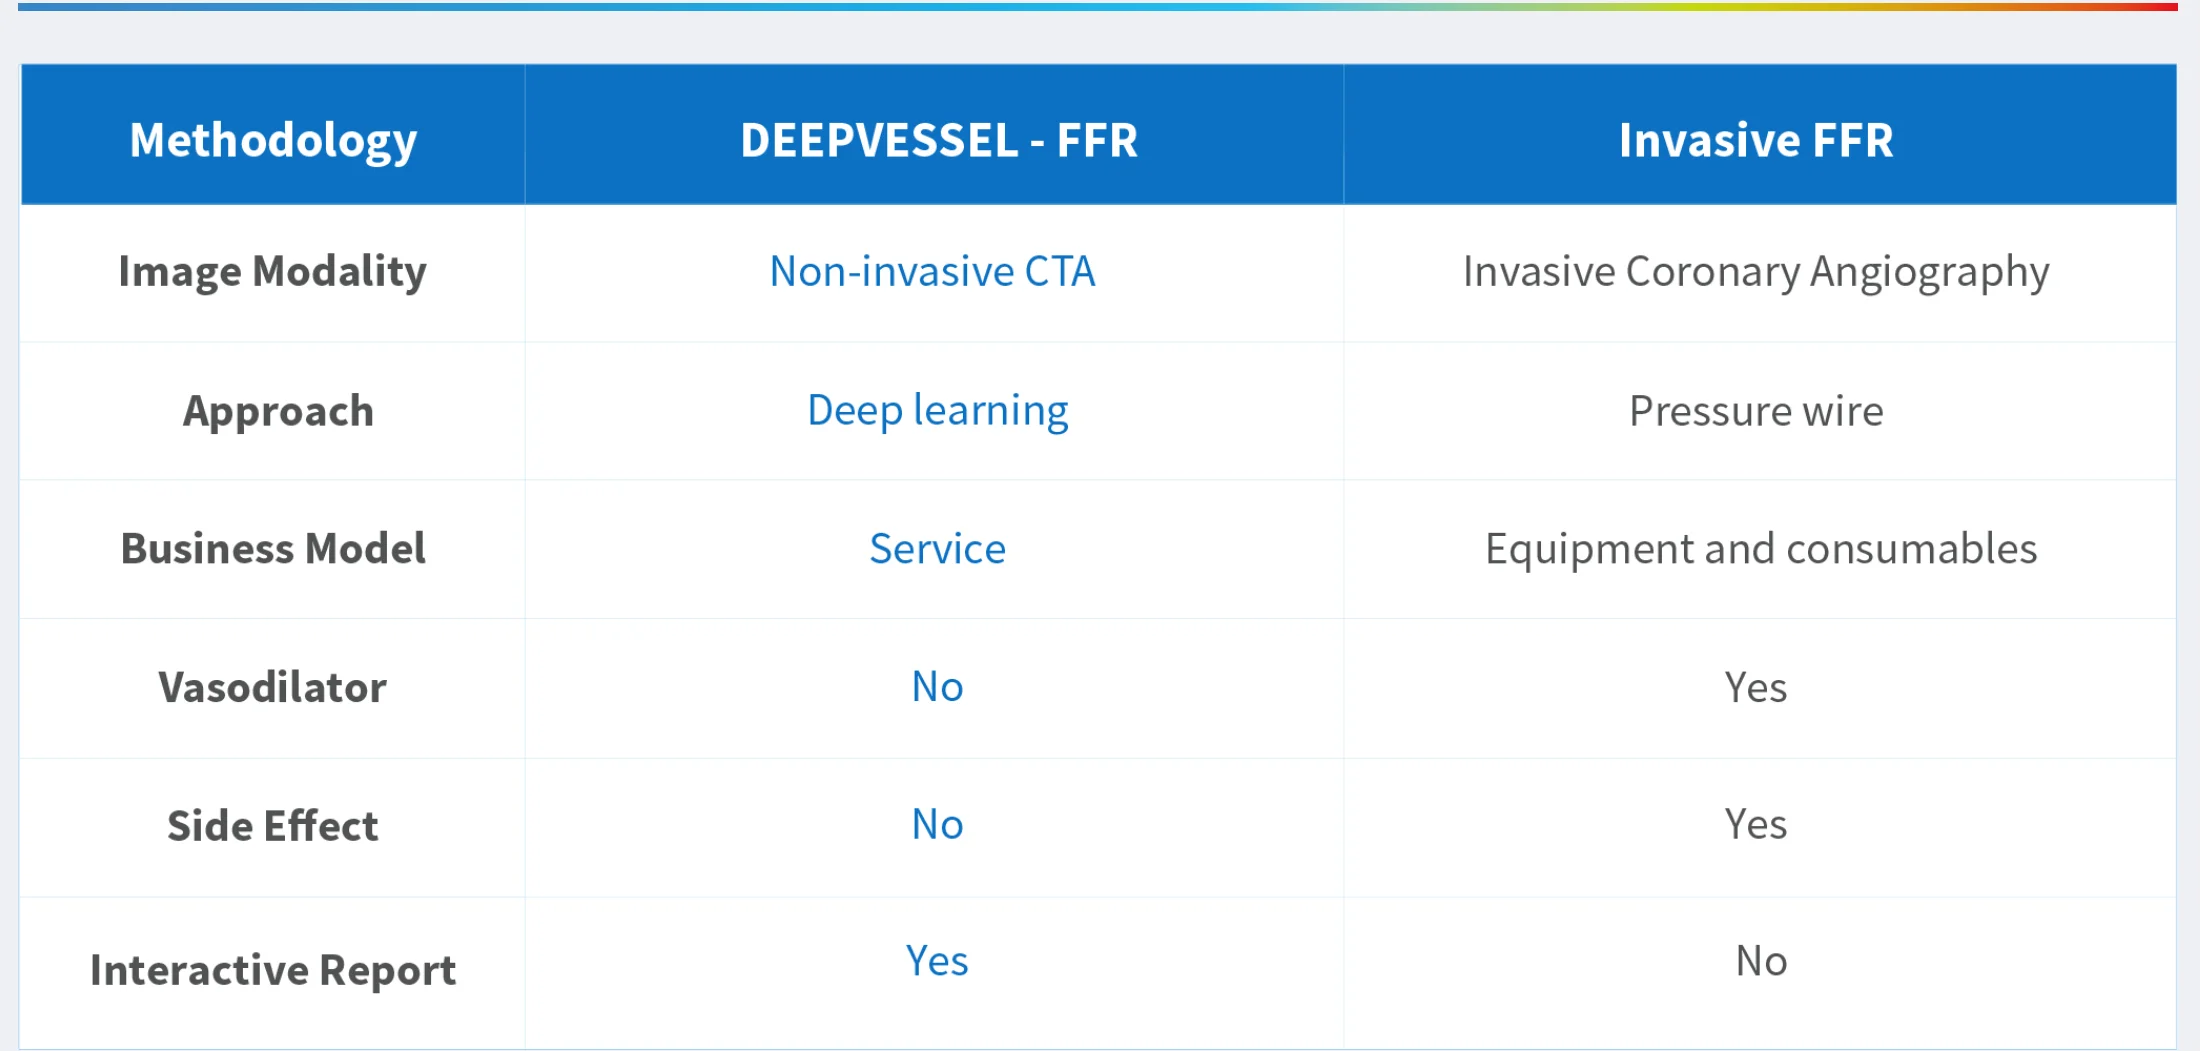This screenshot has width=2201, height=1054.
Task: Click the Interactive Report row label
Action: [x=272, y=970]
